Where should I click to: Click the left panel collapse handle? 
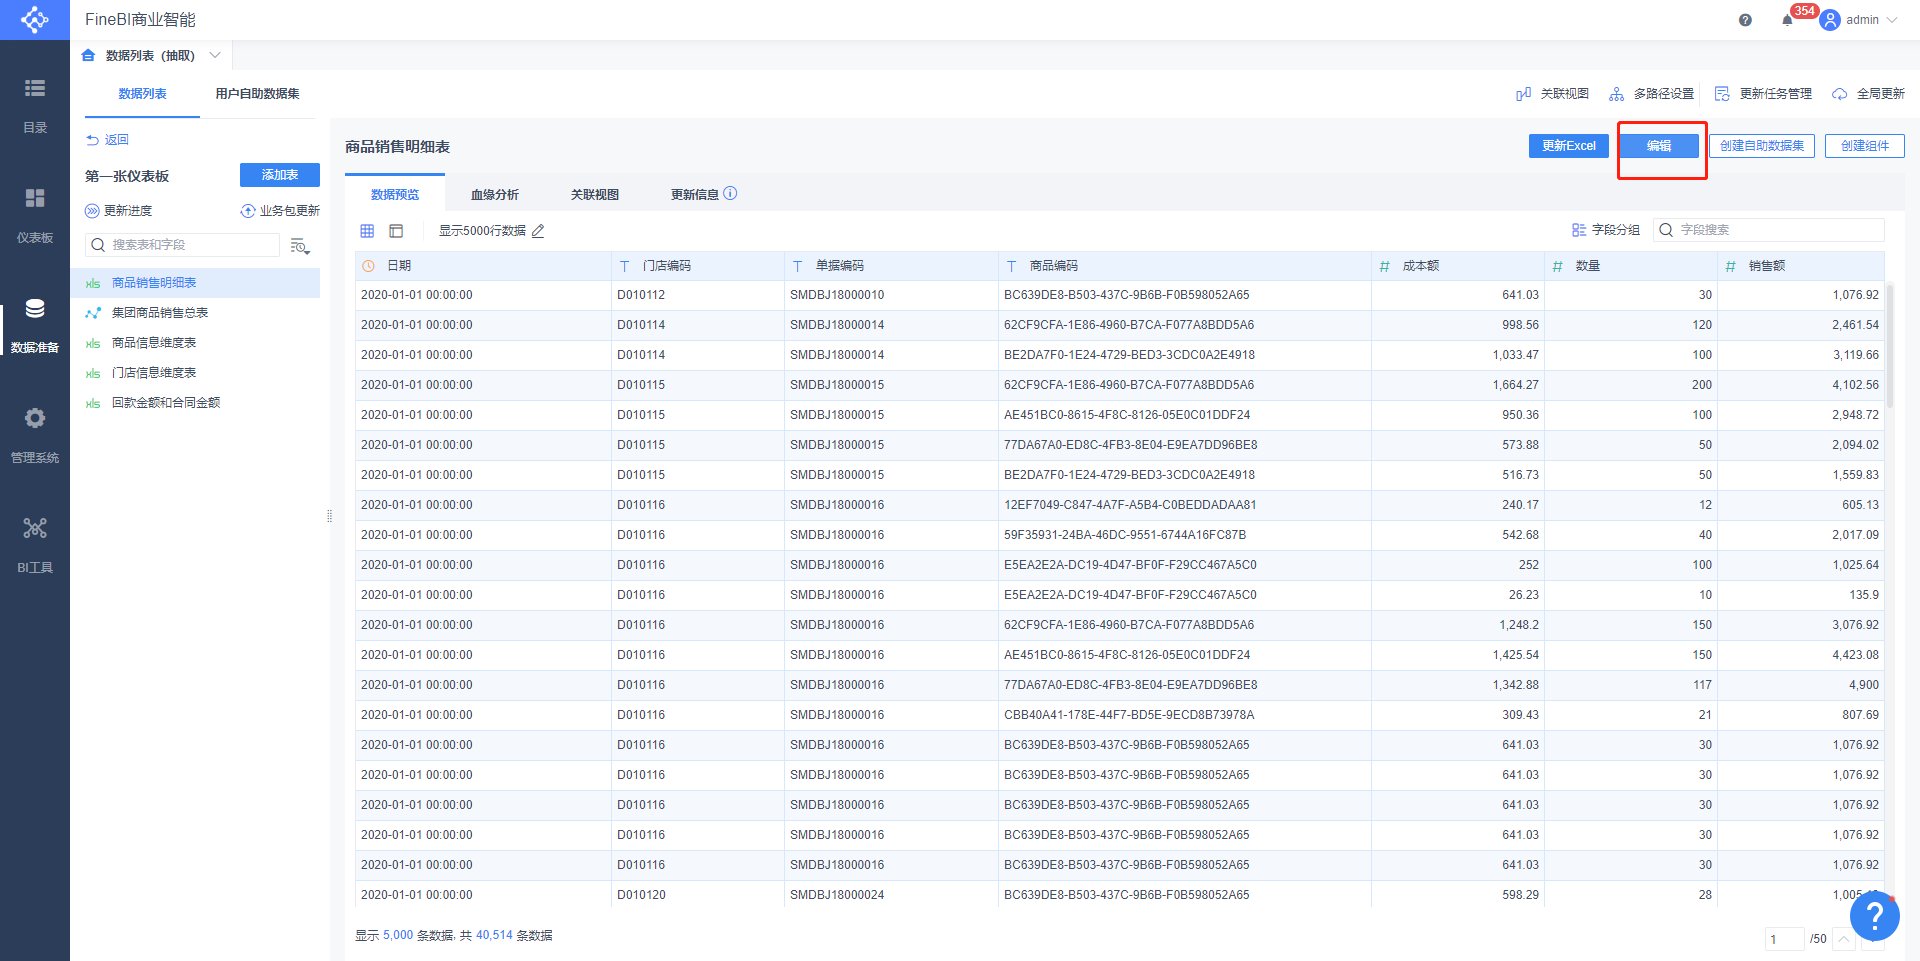pyautogui.click(x=329, y=516)
